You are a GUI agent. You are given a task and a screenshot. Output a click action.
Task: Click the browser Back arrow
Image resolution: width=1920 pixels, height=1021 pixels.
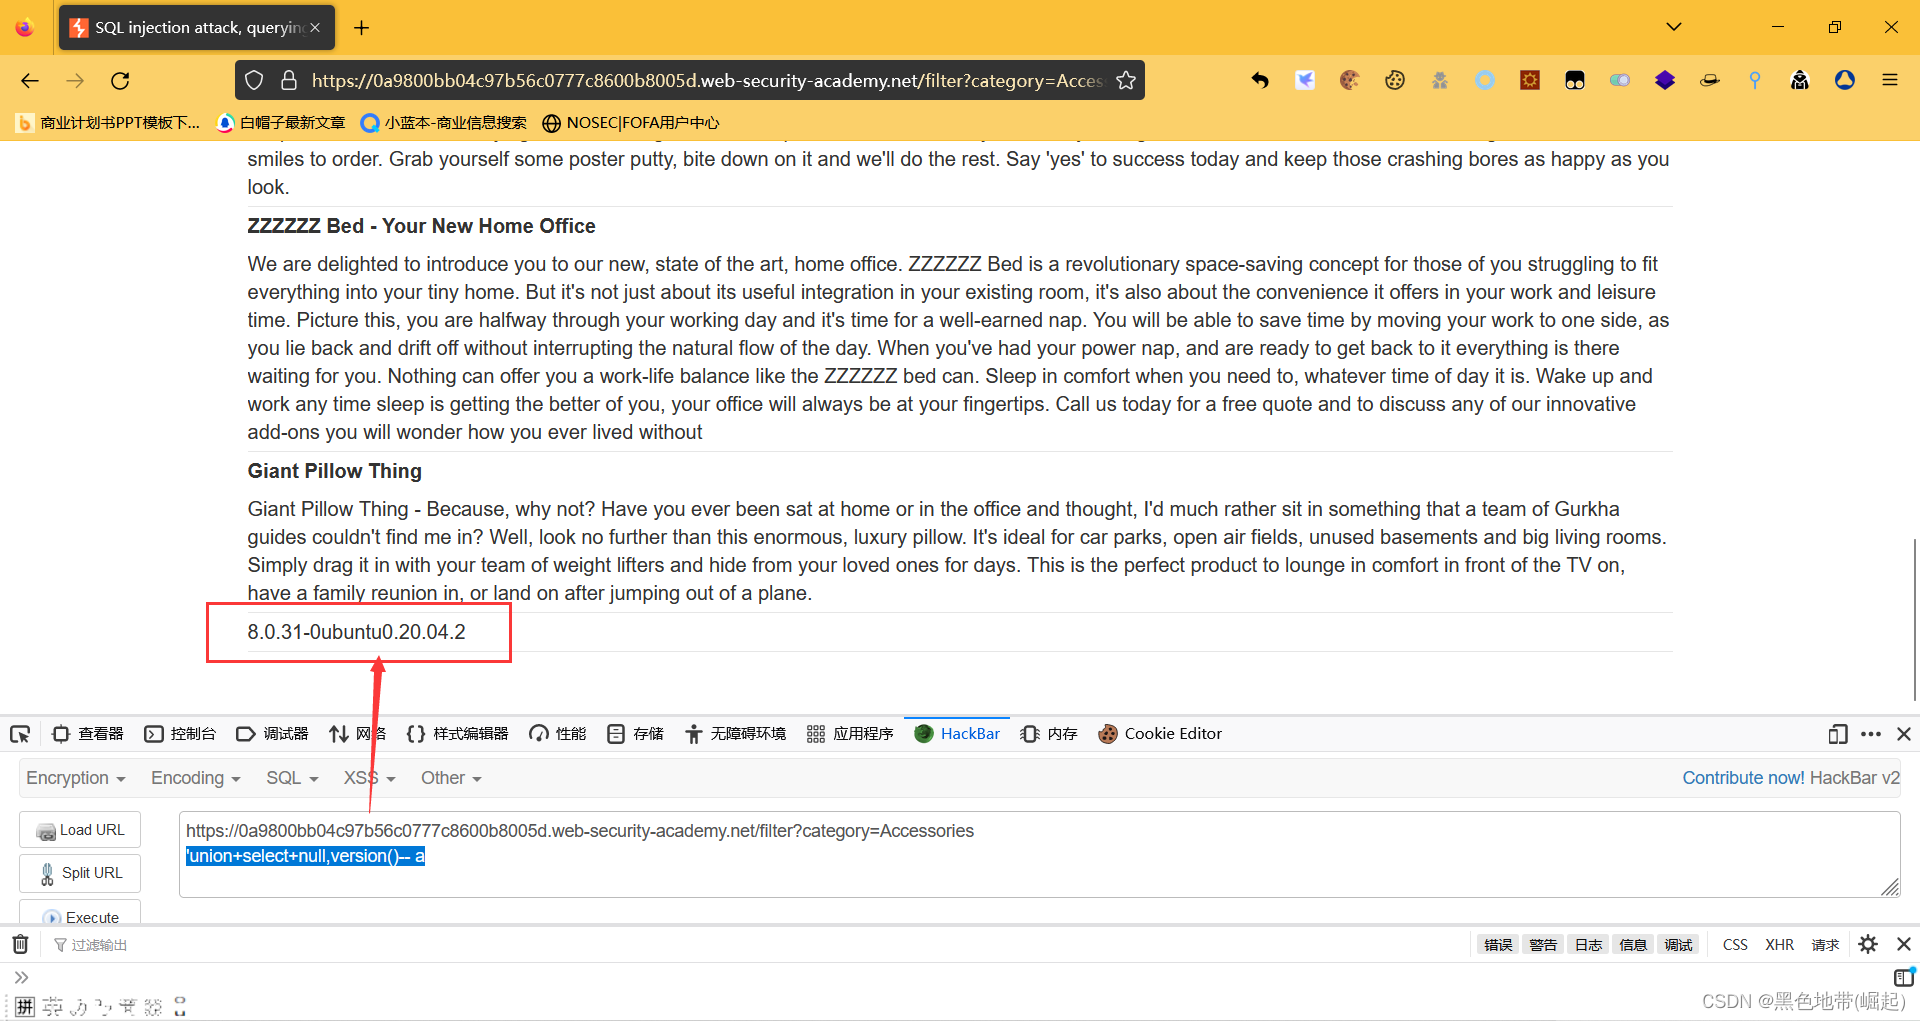tap(30, 81)
